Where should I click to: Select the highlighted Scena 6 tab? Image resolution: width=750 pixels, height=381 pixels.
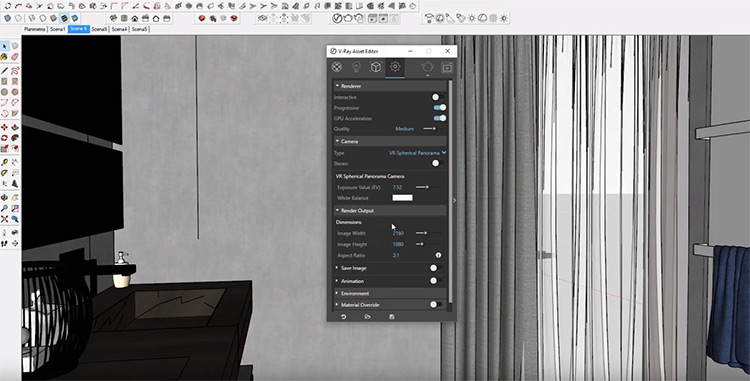coord(78,29)
